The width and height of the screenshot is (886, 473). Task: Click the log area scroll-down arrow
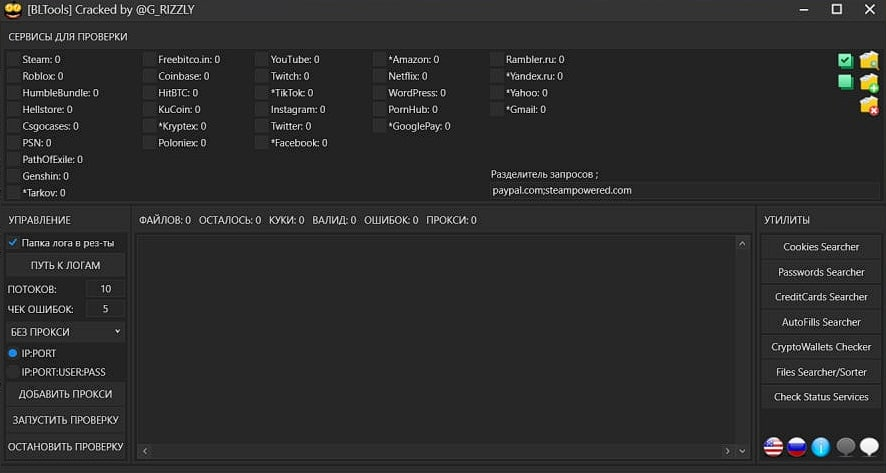[x=742, y=451]
